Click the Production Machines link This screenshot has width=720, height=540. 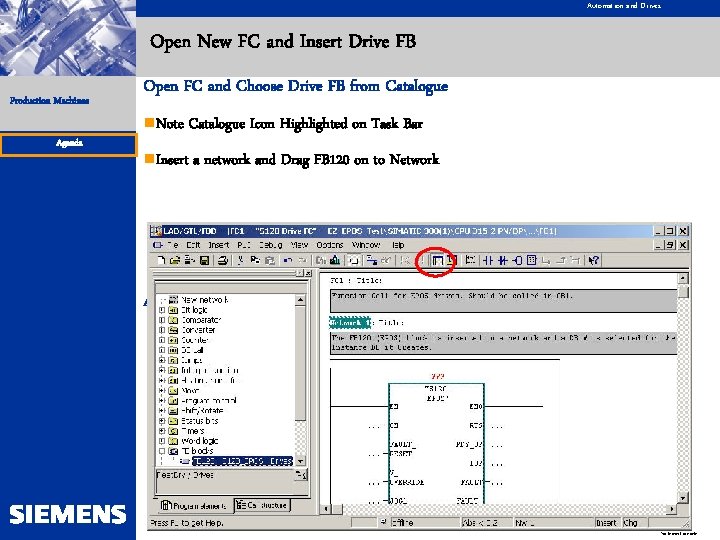click(x=50, y=101)
